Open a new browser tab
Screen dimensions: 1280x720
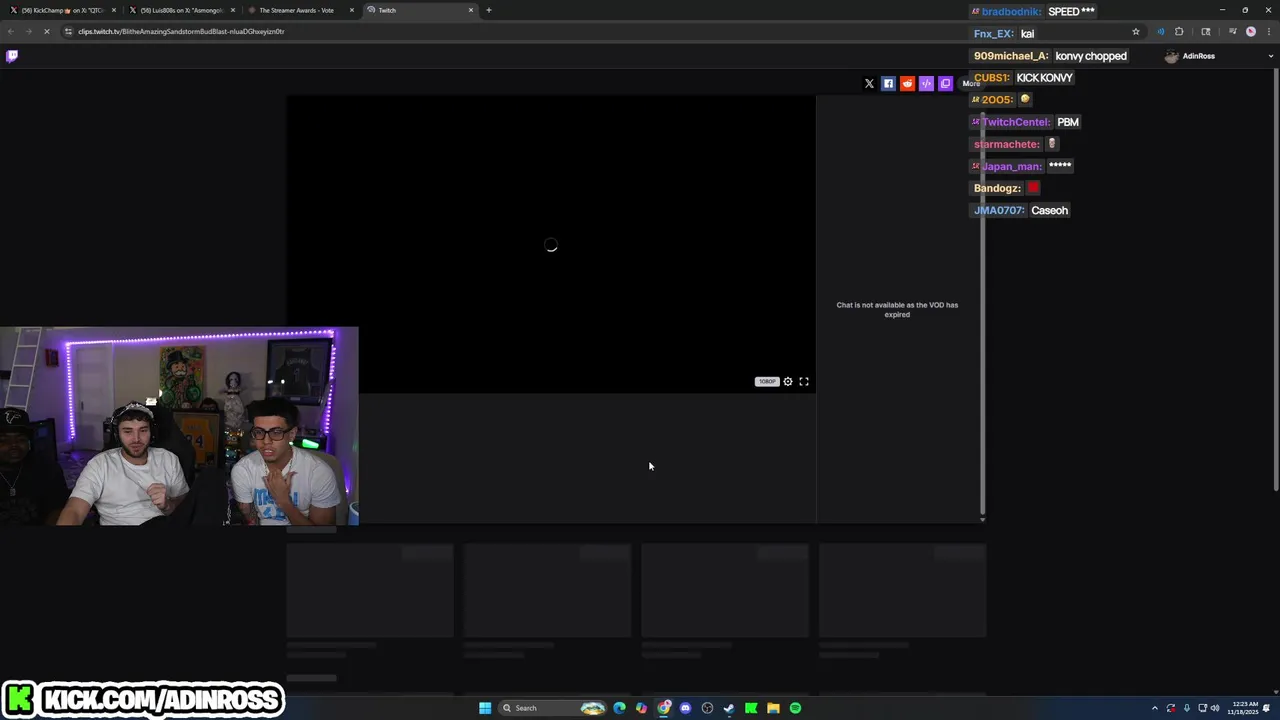click(x=489, y=10)
